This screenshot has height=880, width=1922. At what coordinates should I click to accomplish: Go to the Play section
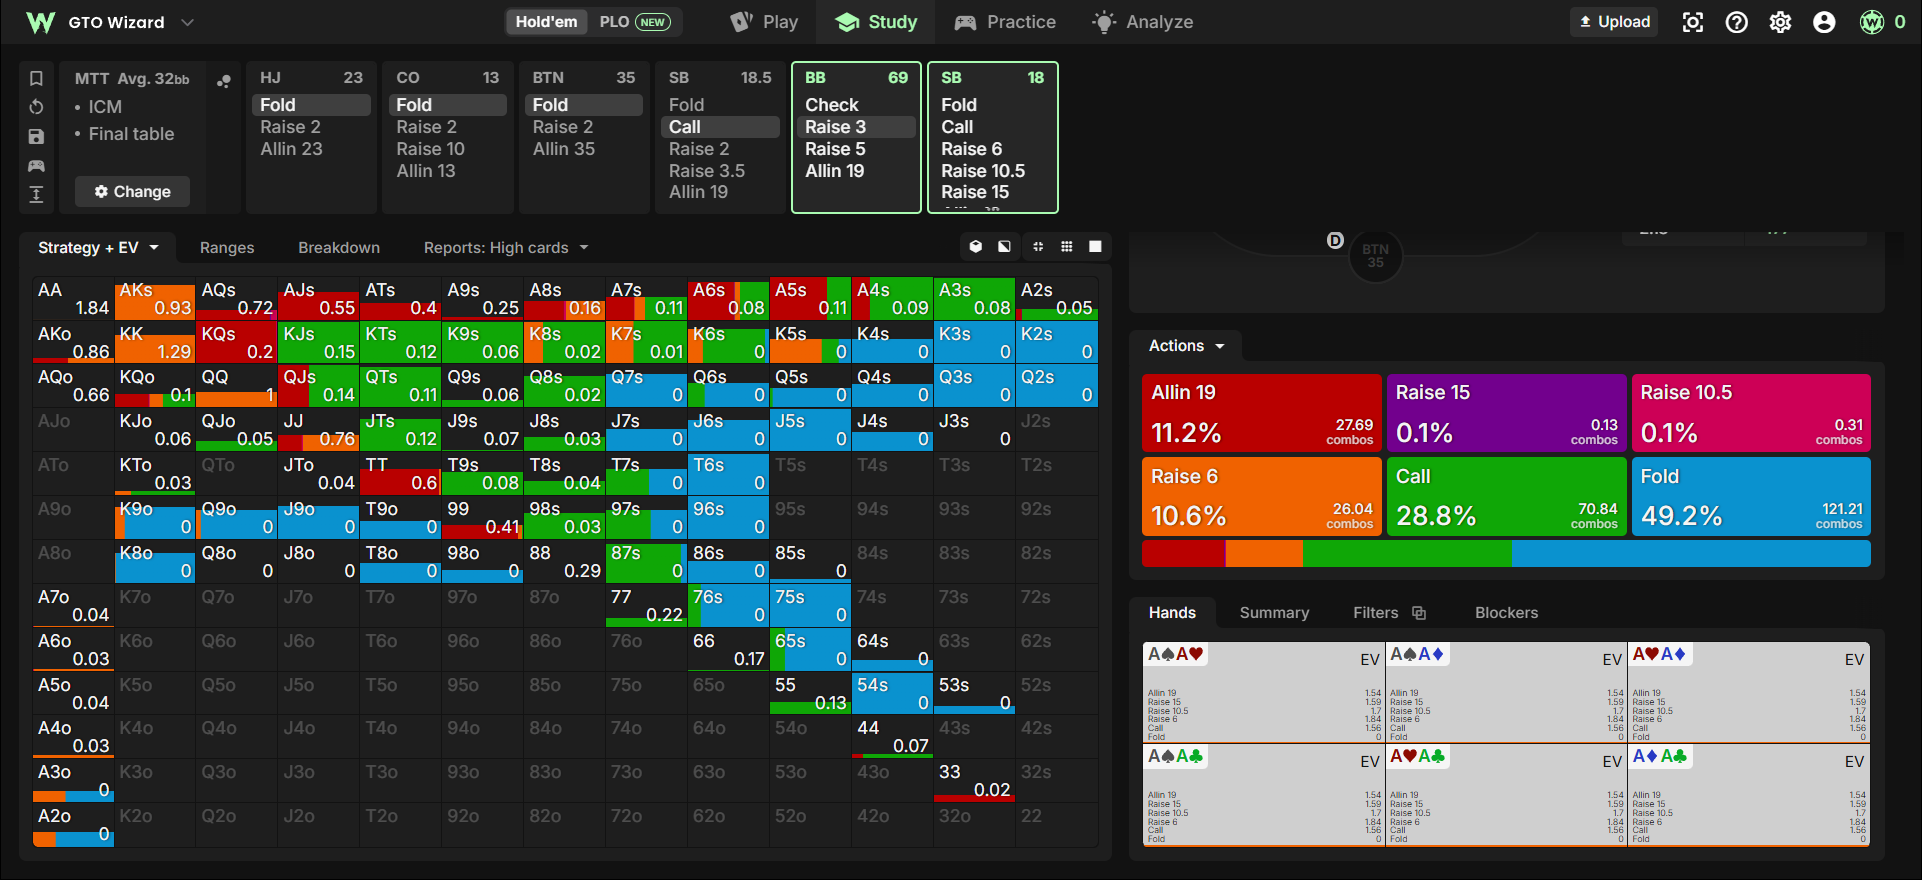[x=764, y=22]
